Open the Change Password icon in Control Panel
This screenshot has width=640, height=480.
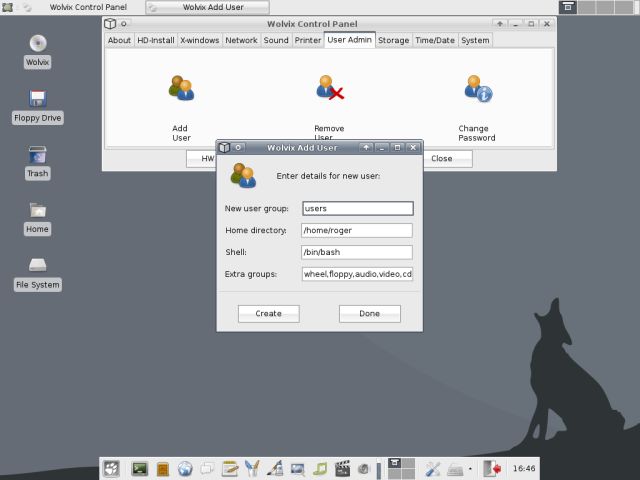(x=478, y=88)
